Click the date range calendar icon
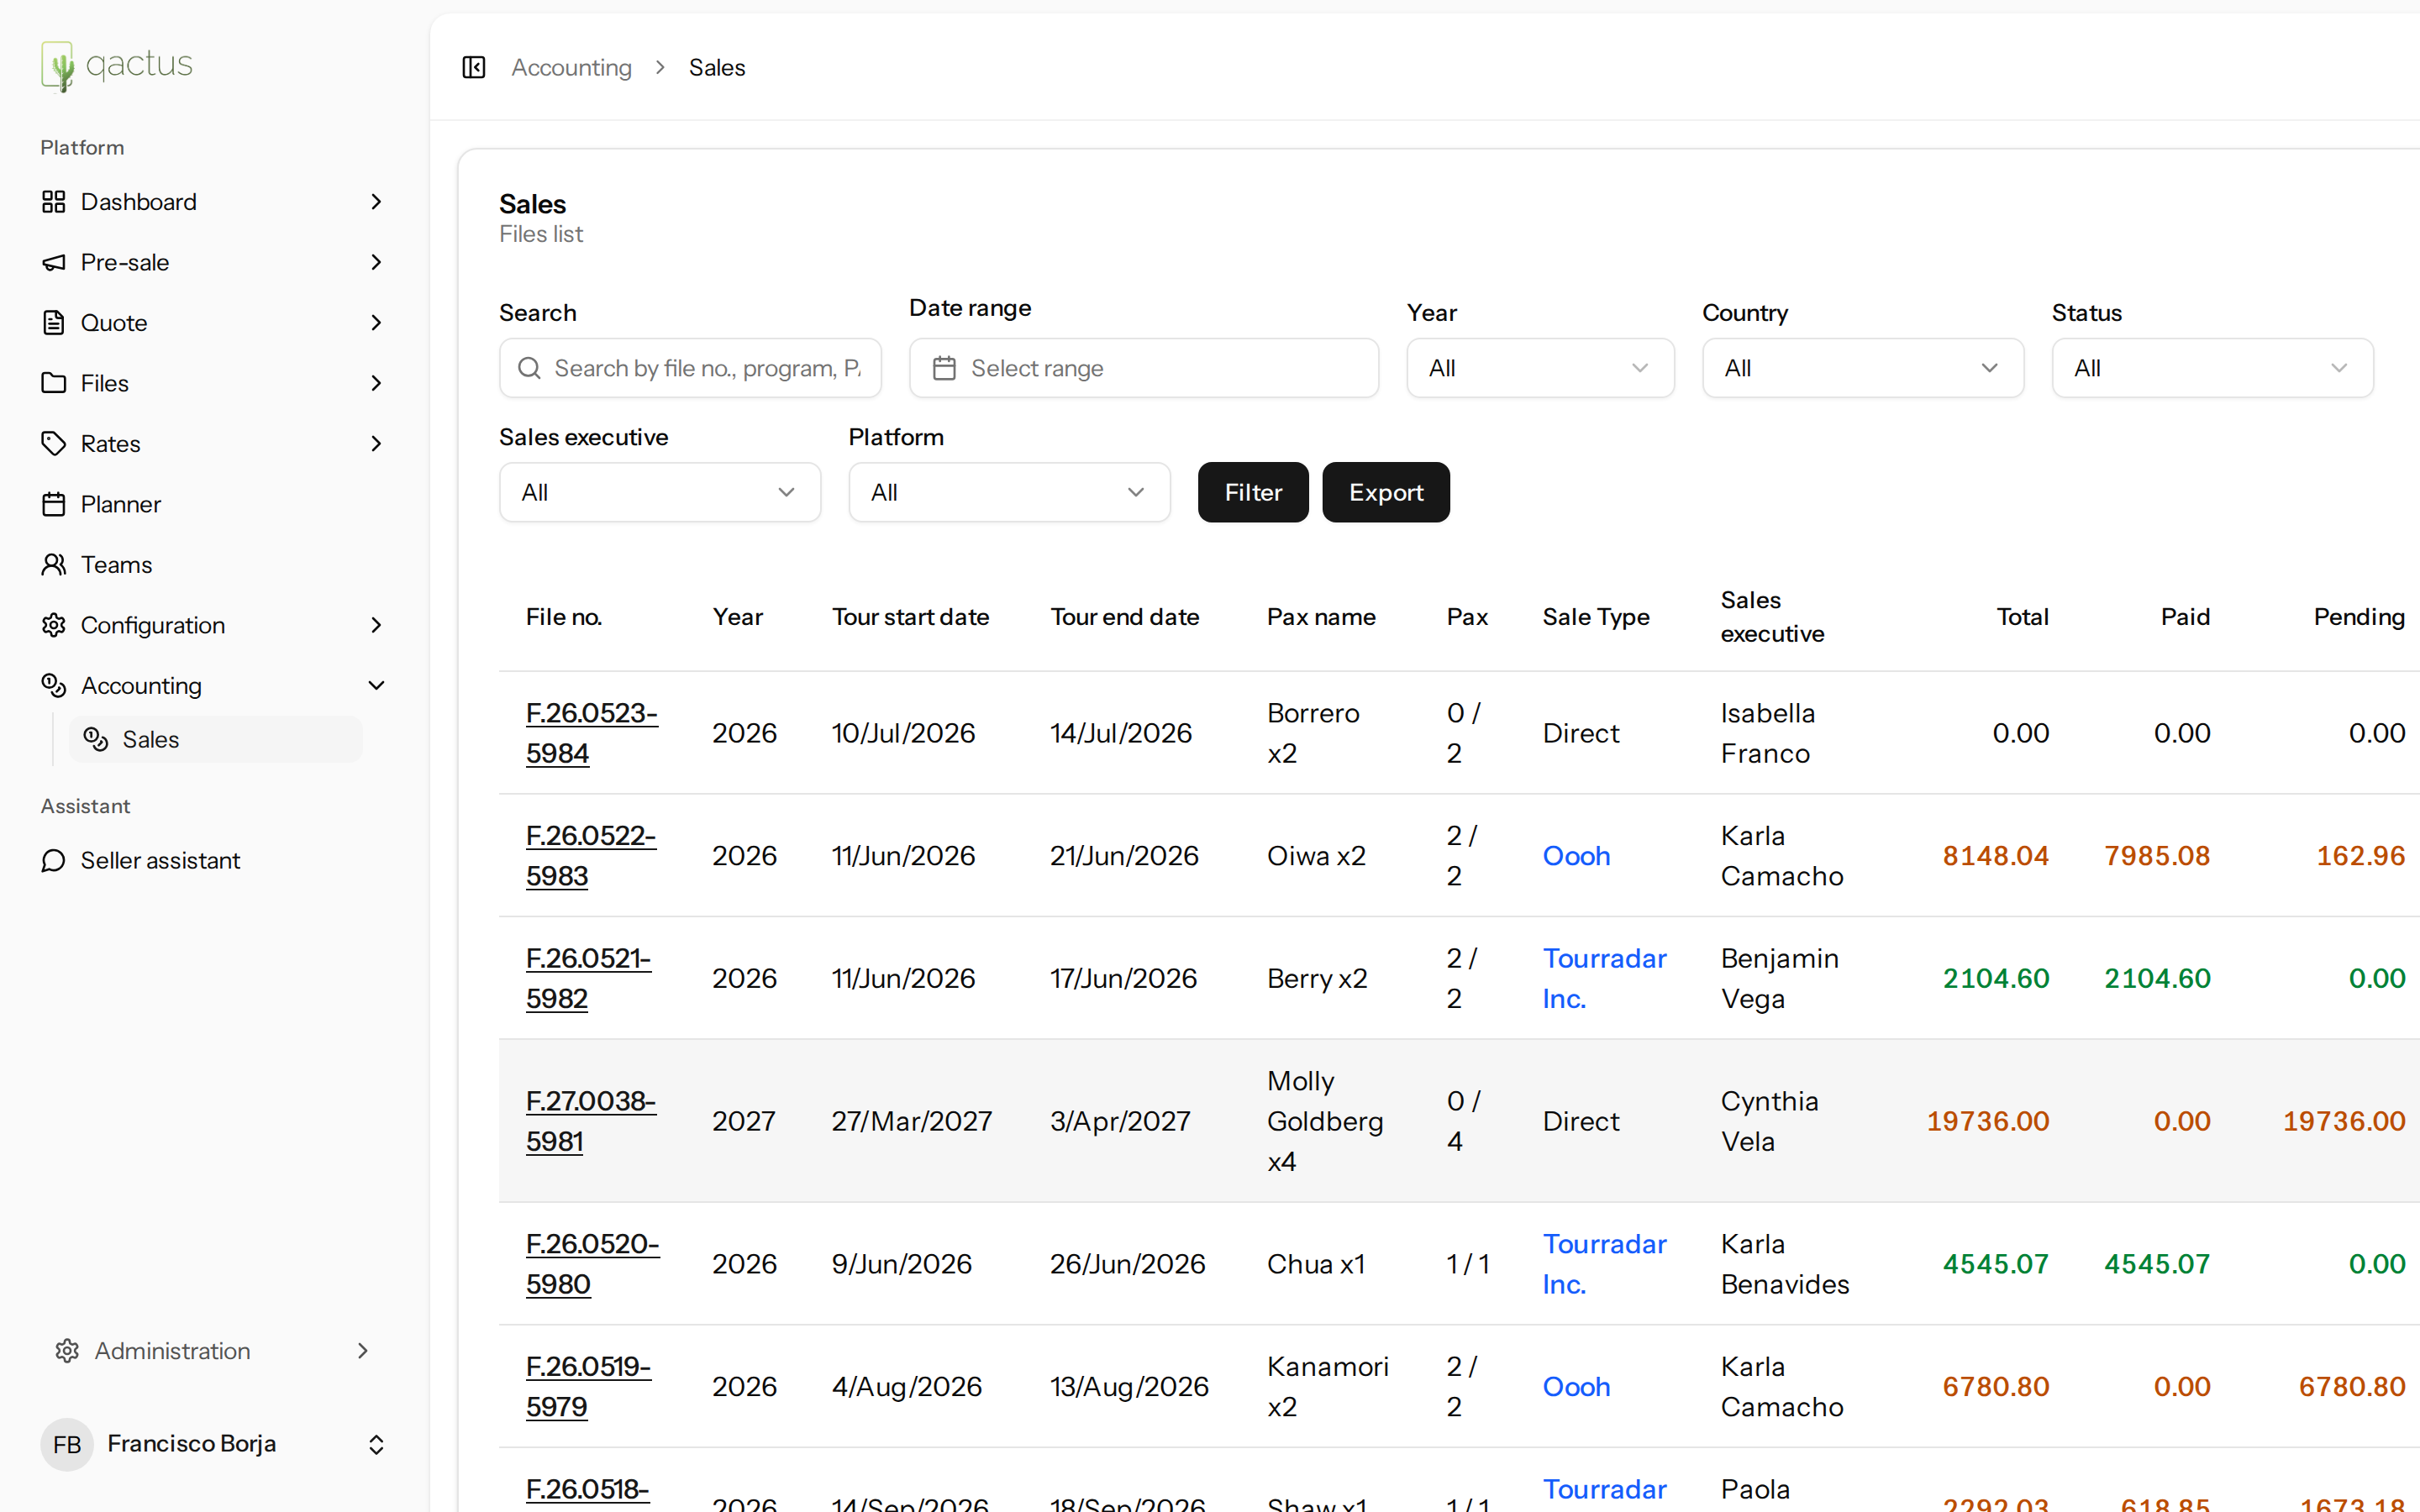2420x1512 pixels. pyautogui.click(x=944, y=368)
